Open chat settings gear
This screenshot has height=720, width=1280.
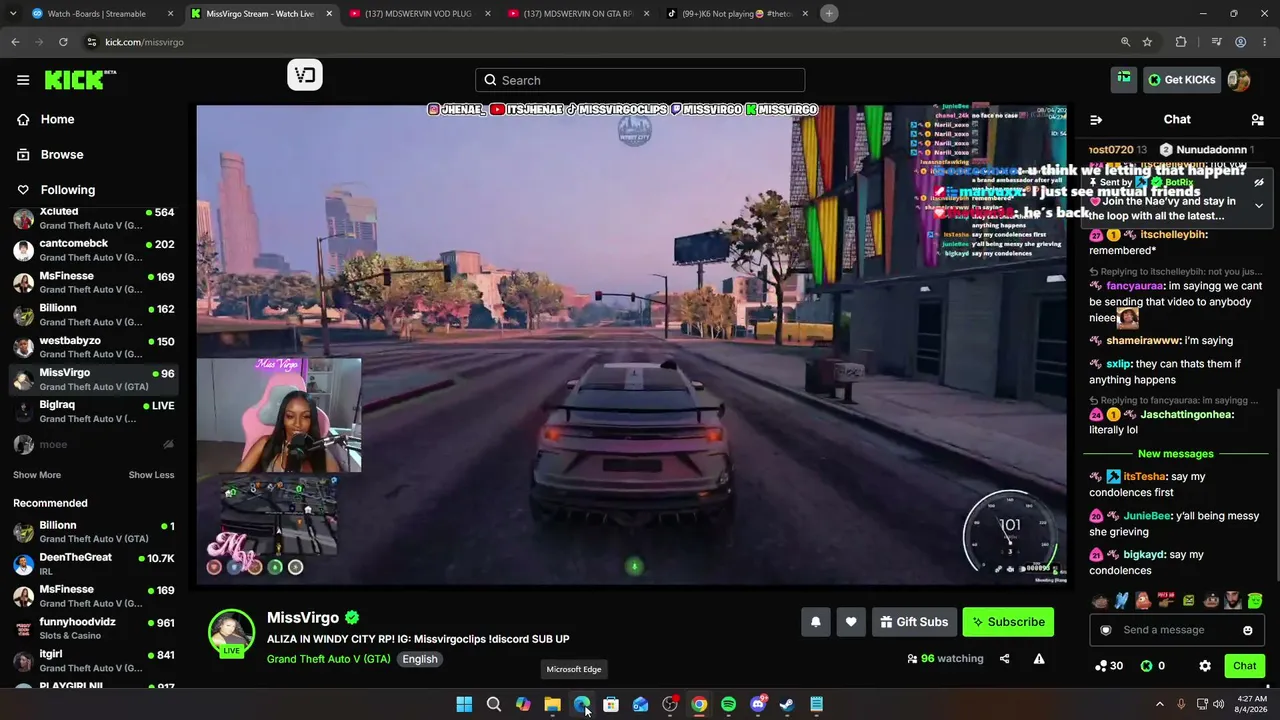click(1205, 666)
